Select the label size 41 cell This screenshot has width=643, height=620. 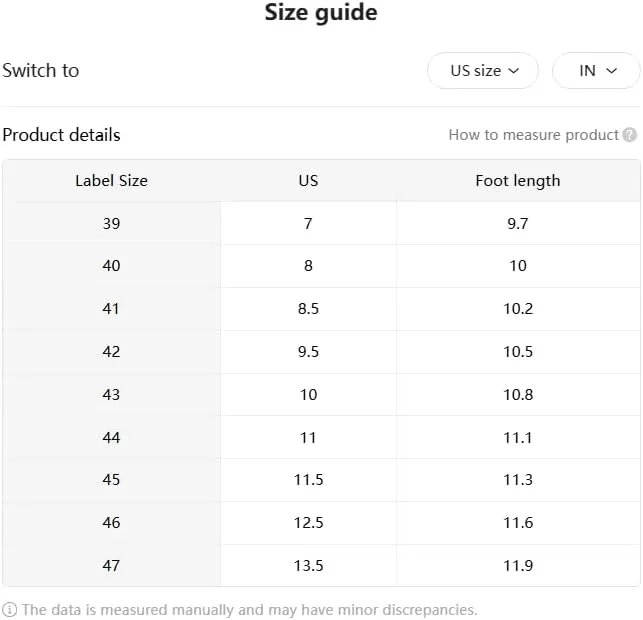pyautogui.click(x=111, y=309)
